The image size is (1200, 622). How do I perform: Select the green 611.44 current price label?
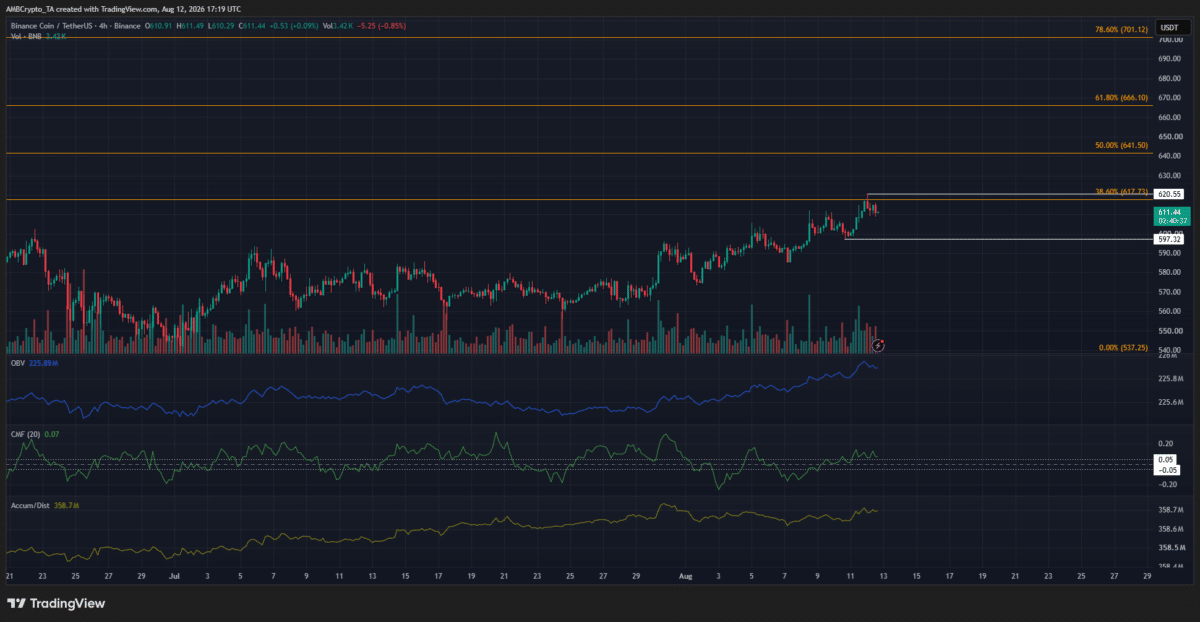tap(1170, 216)
